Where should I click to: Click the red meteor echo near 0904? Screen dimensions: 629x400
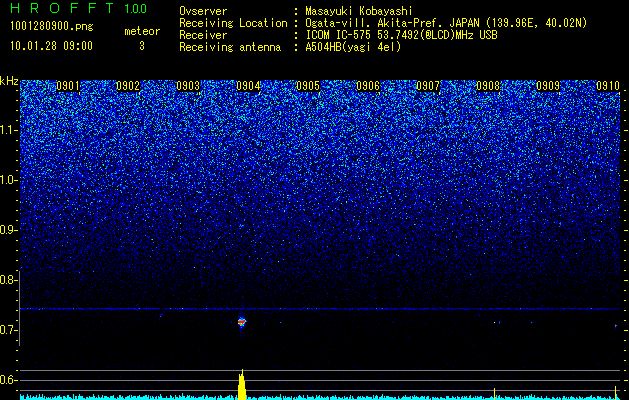[241, 322]
